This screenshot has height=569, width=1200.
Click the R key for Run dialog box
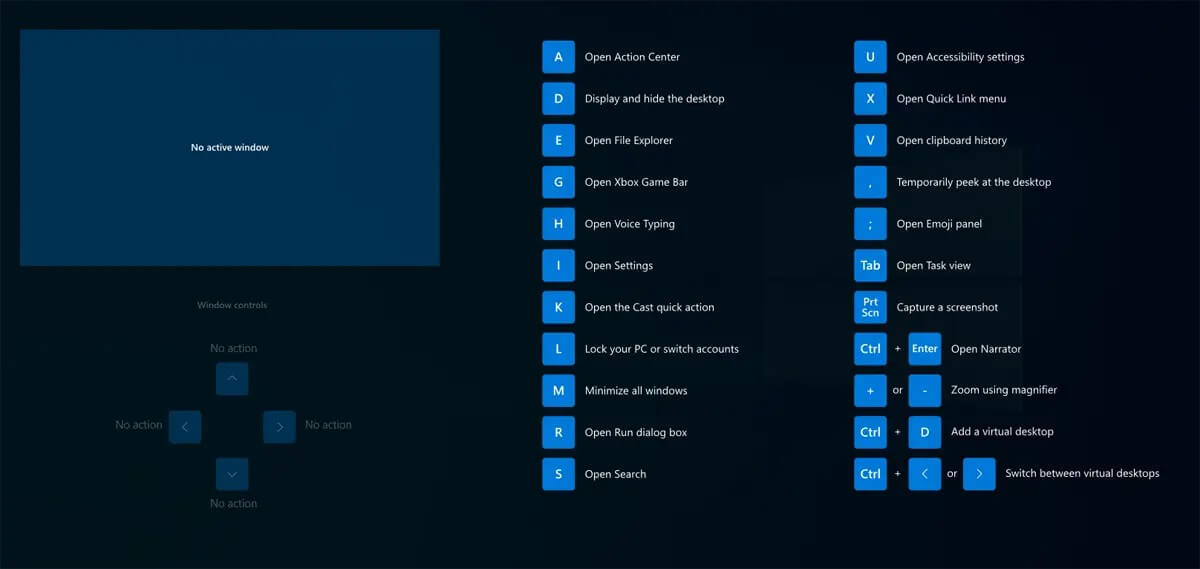(x=558, y=432)
